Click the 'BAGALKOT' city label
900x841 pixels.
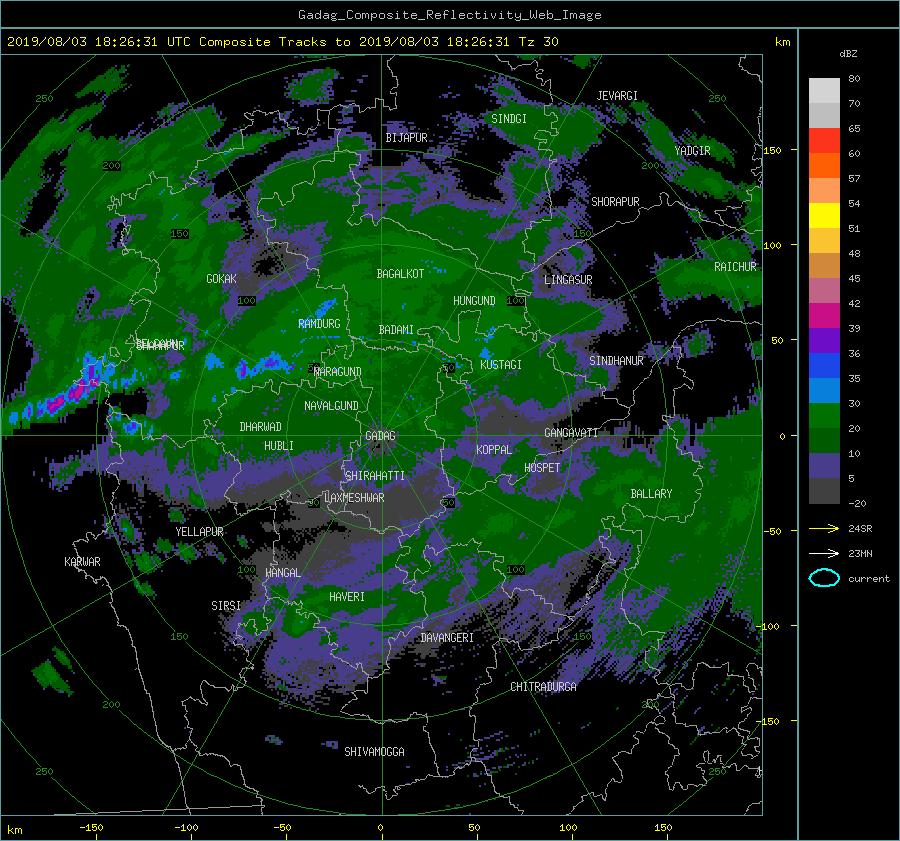tap(400, 274)
